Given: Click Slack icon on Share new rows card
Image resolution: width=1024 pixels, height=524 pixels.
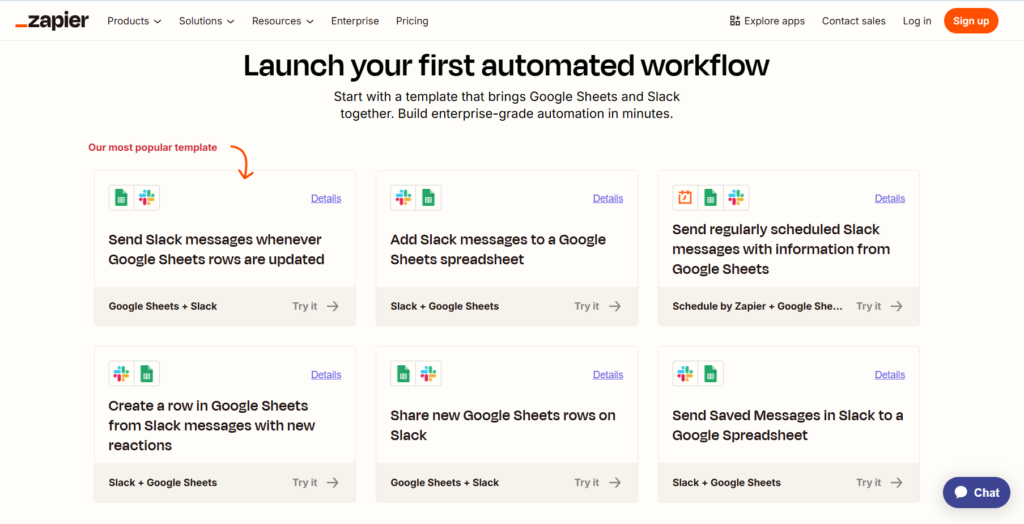Looking at the screenshot, I should point(428,374).
